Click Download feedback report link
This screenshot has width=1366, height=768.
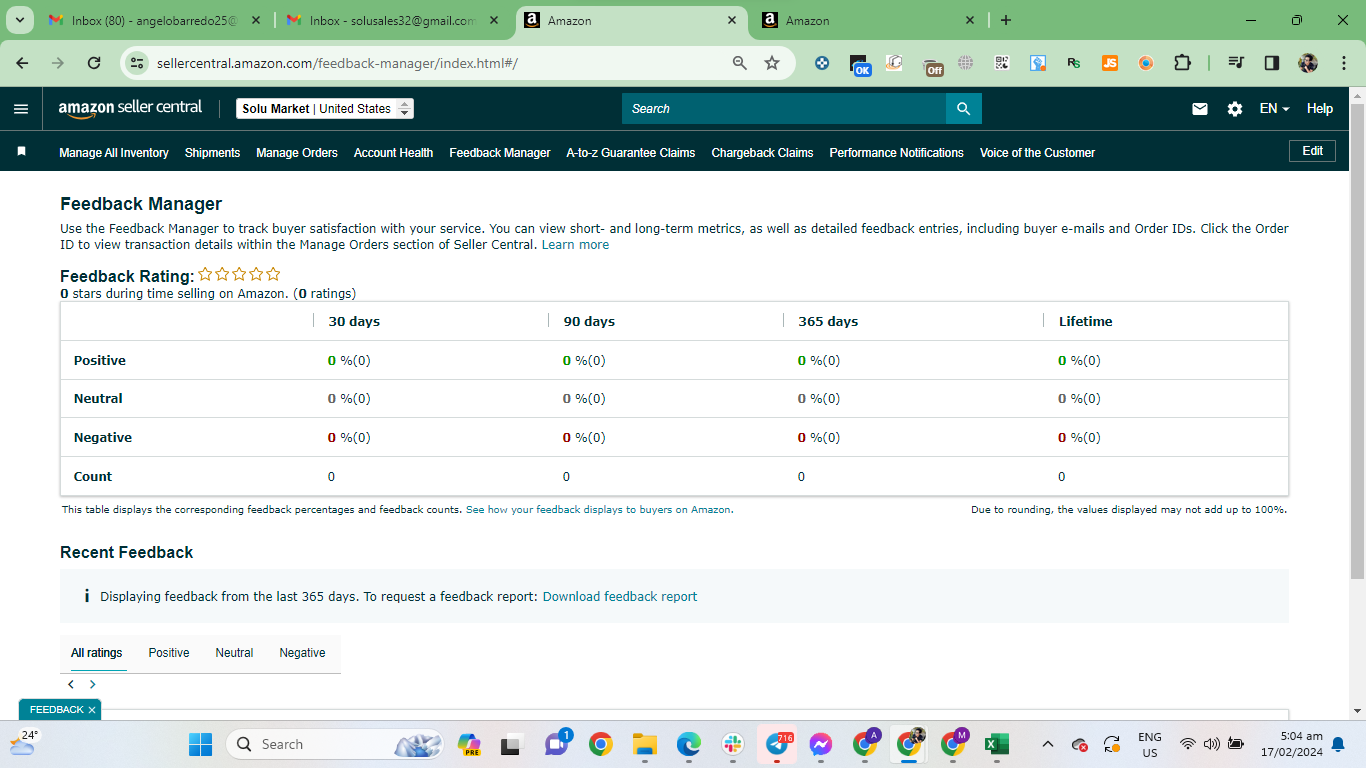pos(620,597)
